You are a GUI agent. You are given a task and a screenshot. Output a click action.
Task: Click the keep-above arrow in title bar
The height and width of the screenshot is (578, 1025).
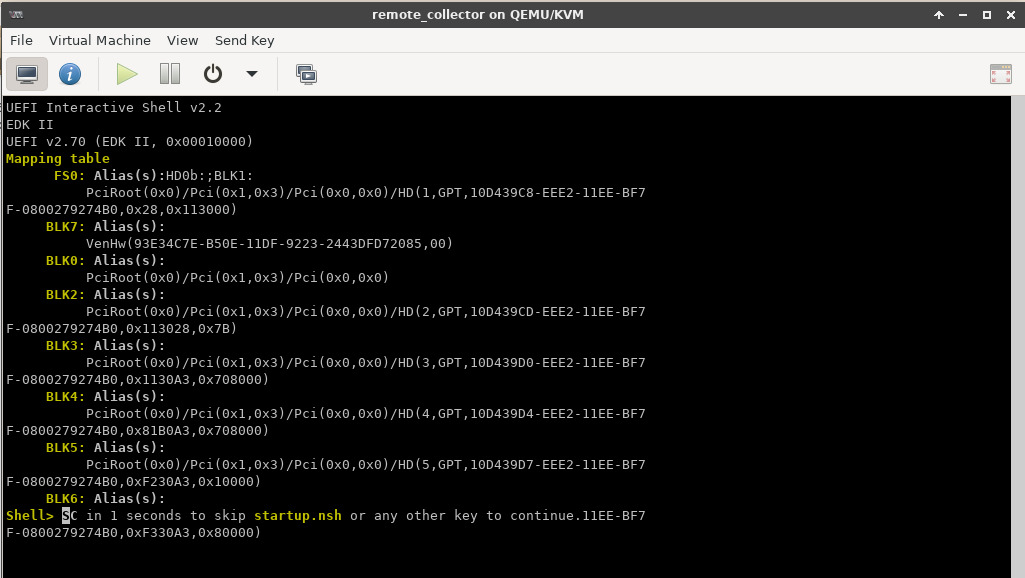click(x=939, y=14)
